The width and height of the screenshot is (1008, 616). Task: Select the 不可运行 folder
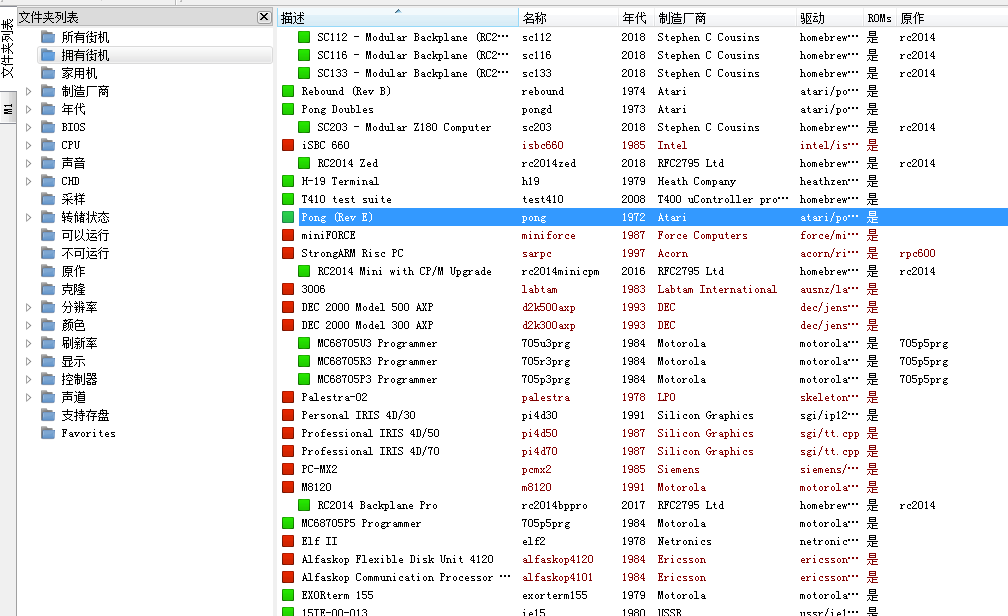point(86,253)
